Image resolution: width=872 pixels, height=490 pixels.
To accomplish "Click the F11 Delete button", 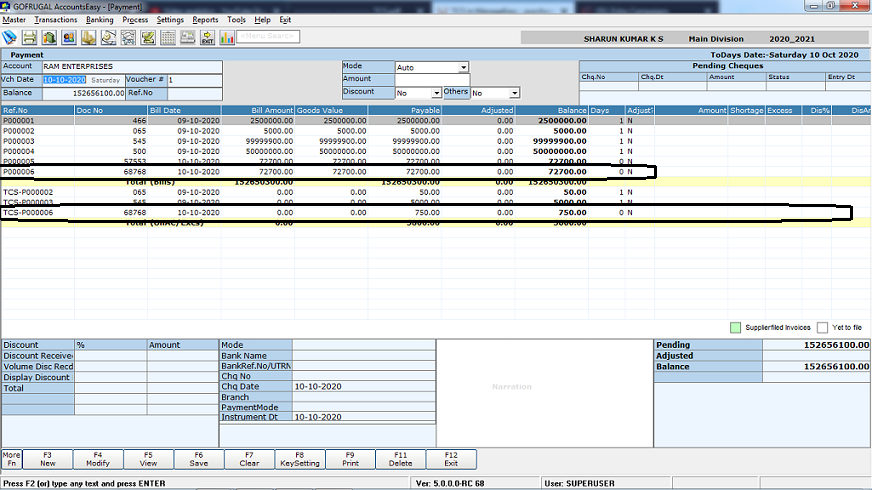I will click(401, 459).
